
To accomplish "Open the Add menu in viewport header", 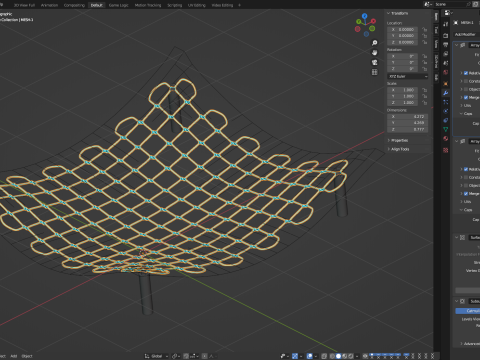I will (14, 356).
